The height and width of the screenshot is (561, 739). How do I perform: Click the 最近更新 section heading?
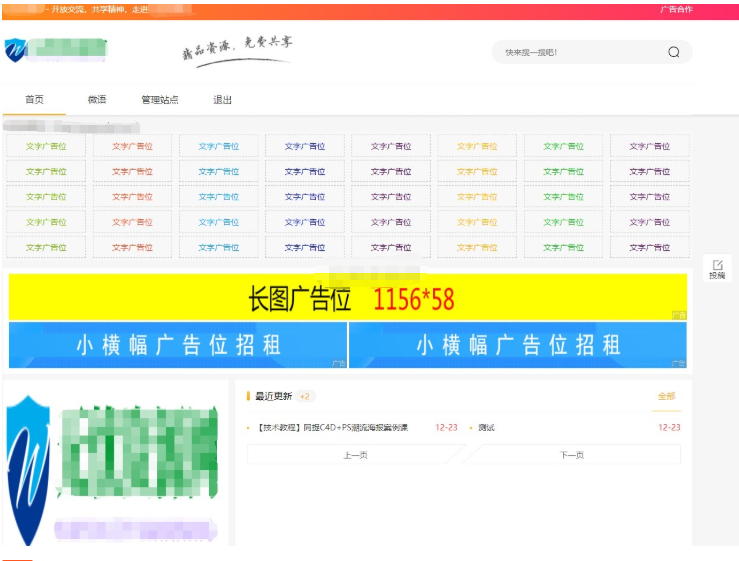[273, 396]
